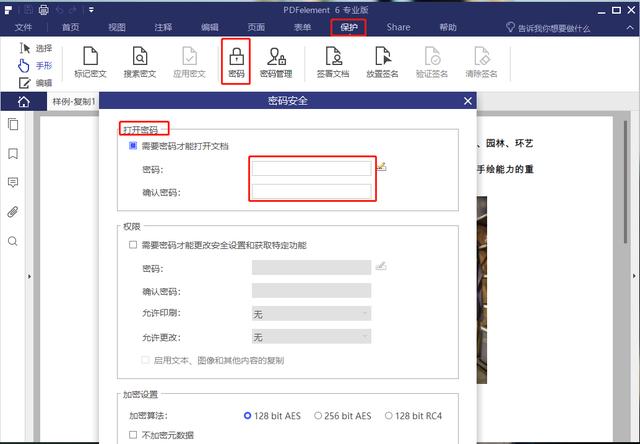
Task: Open the 允许印刷 dropdown
Action: coord(311,314)
